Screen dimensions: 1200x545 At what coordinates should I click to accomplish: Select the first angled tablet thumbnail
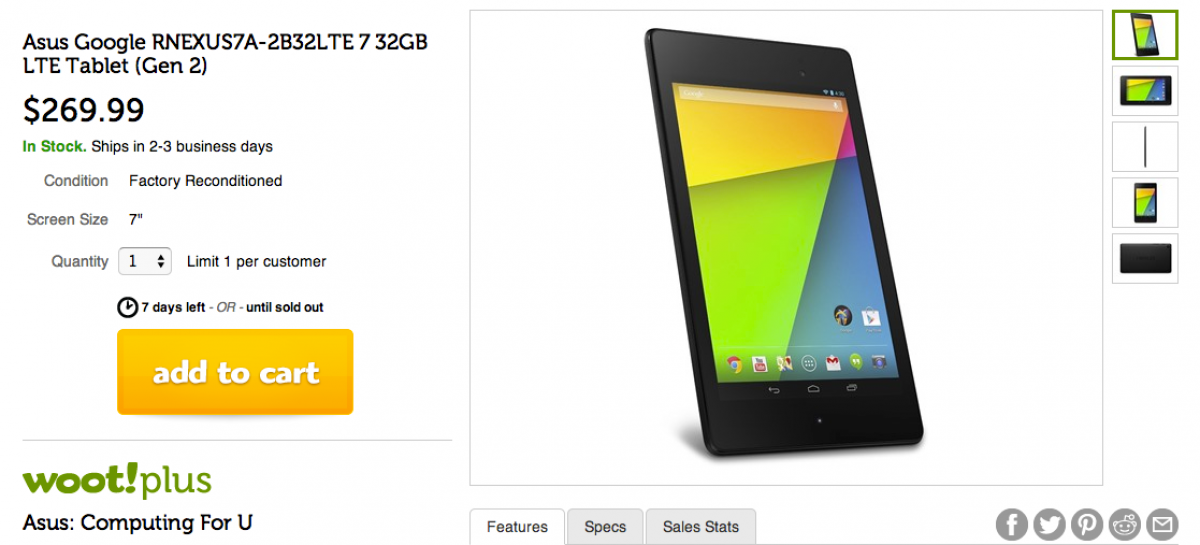tap(1145, 35)
